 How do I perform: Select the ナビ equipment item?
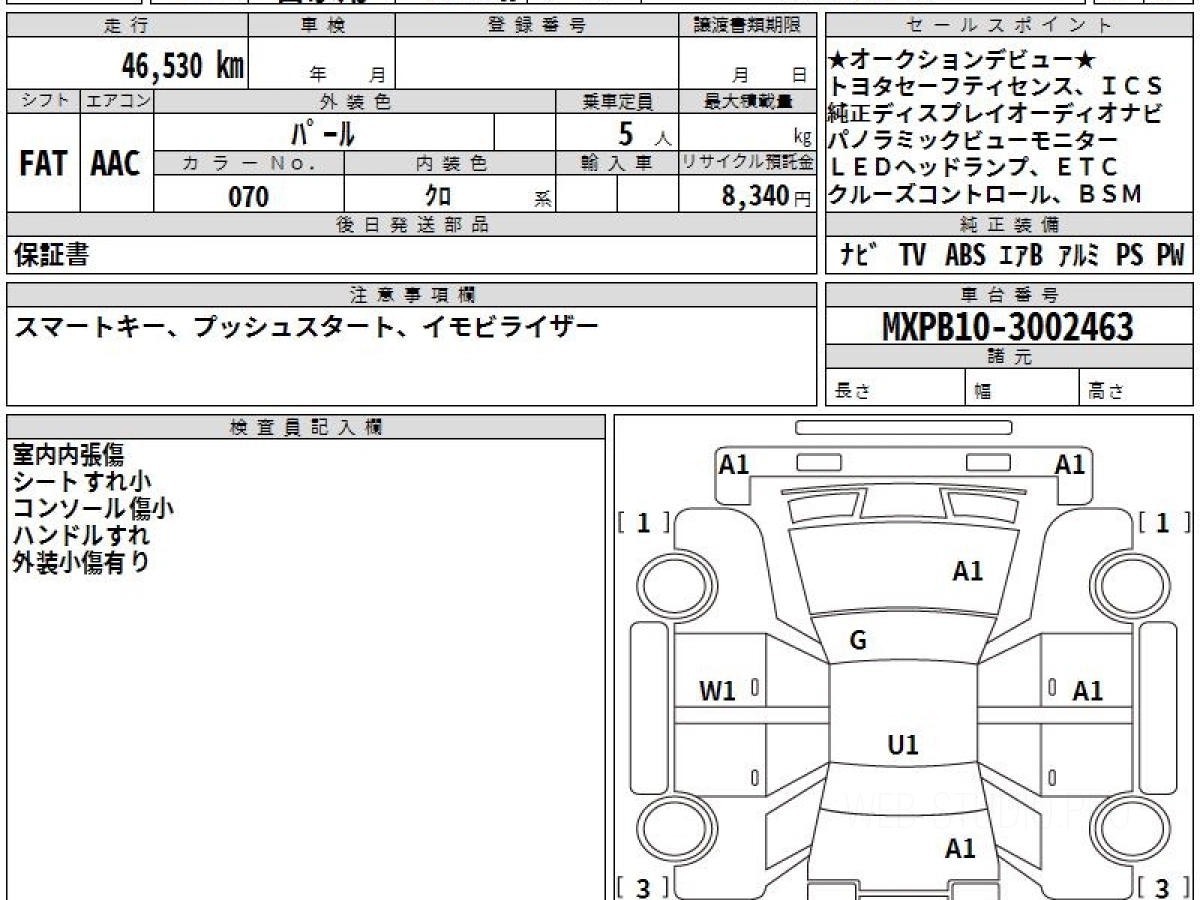click(860, 255)
